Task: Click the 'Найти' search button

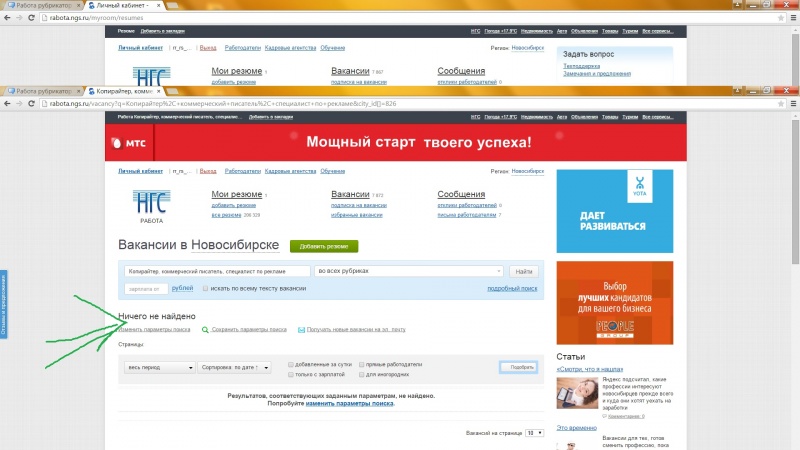Action: (523, 271)
